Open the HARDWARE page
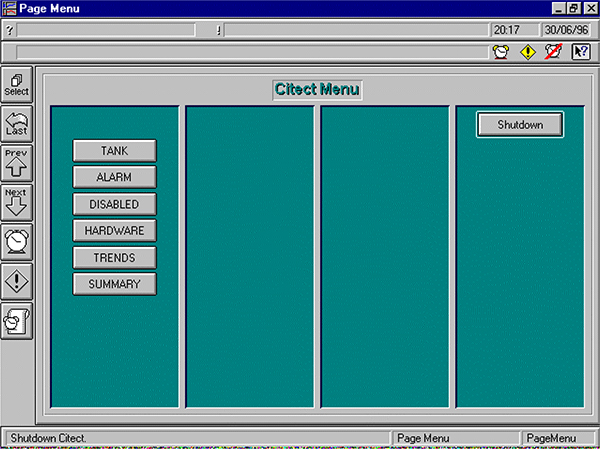Image resolution: width=600 pixels, height=449 pixels. point(114,230)
